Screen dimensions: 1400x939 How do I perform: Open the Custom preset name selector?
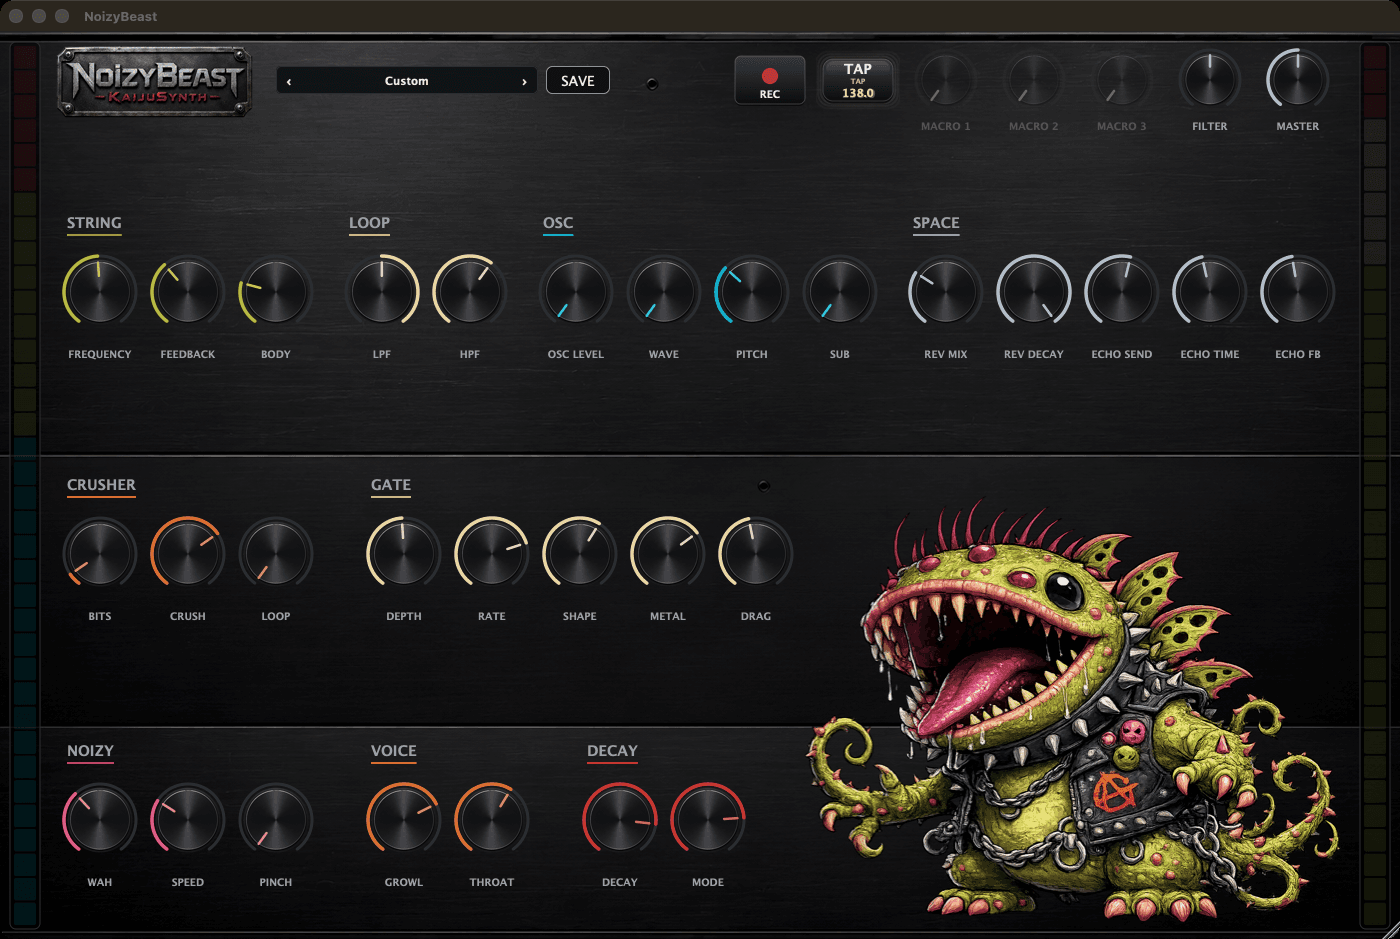406,81
